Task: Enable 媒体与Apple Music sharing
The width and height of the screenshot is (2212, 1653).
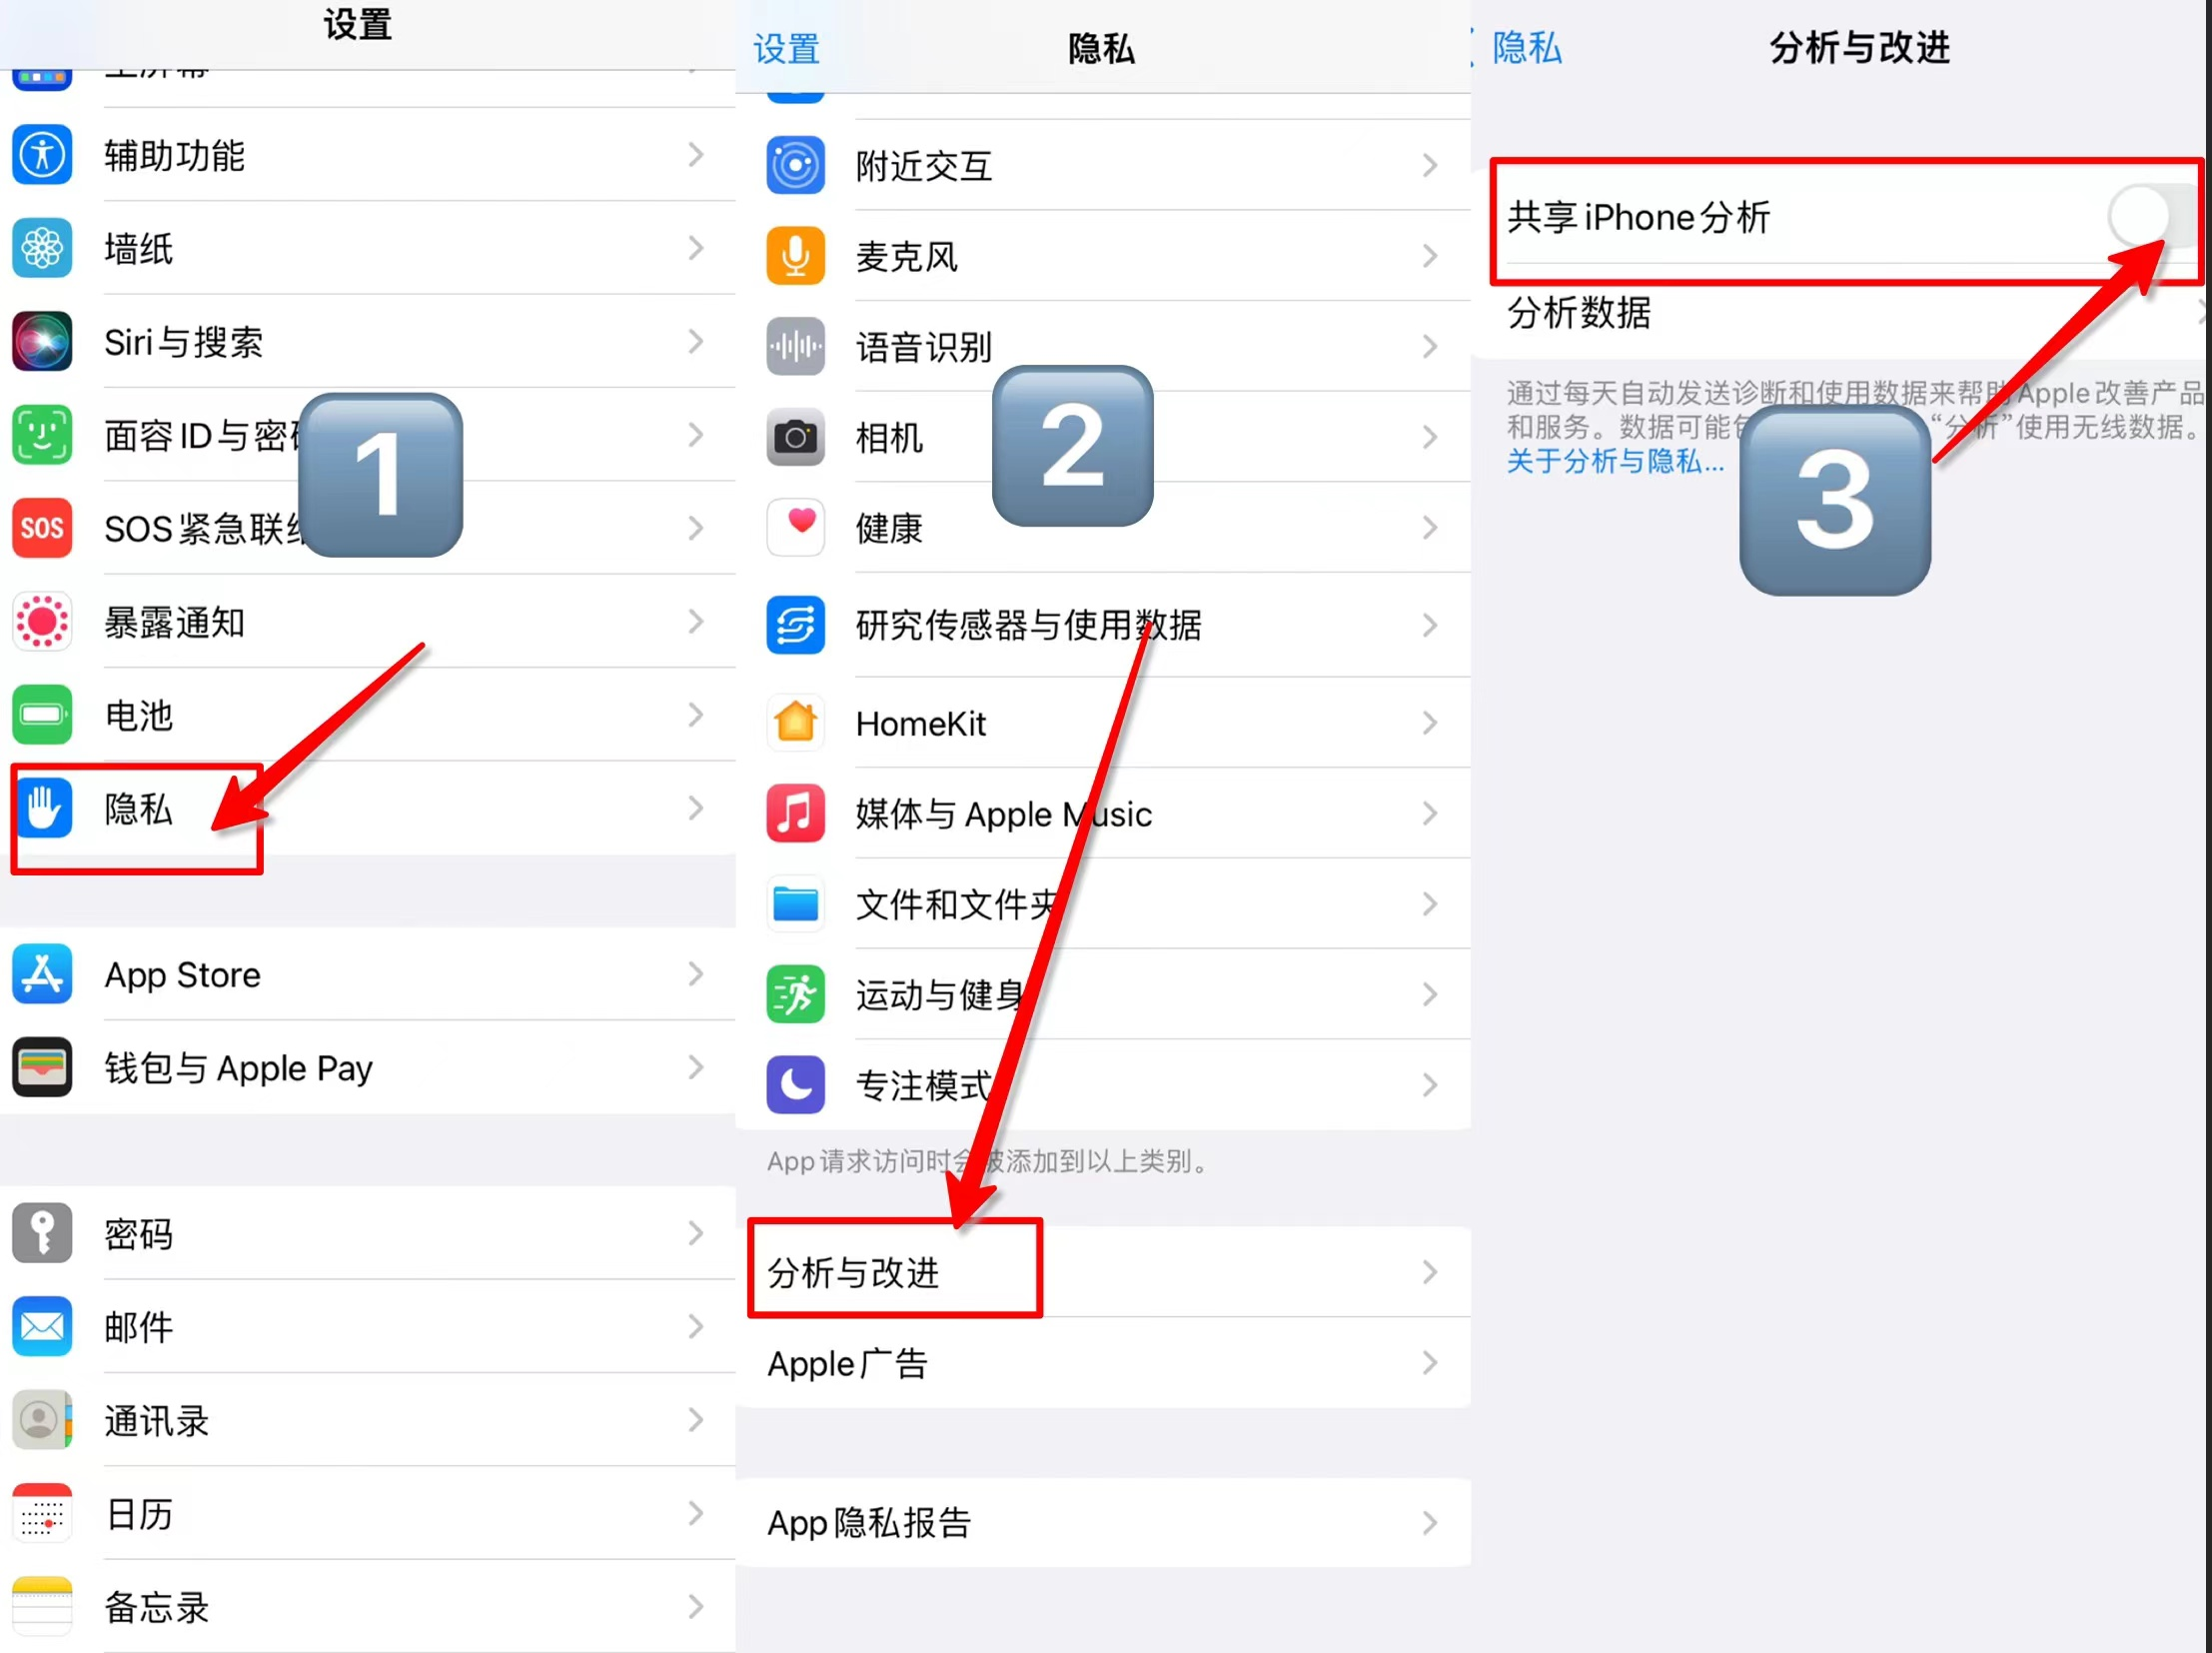Action: [1104, 815]
